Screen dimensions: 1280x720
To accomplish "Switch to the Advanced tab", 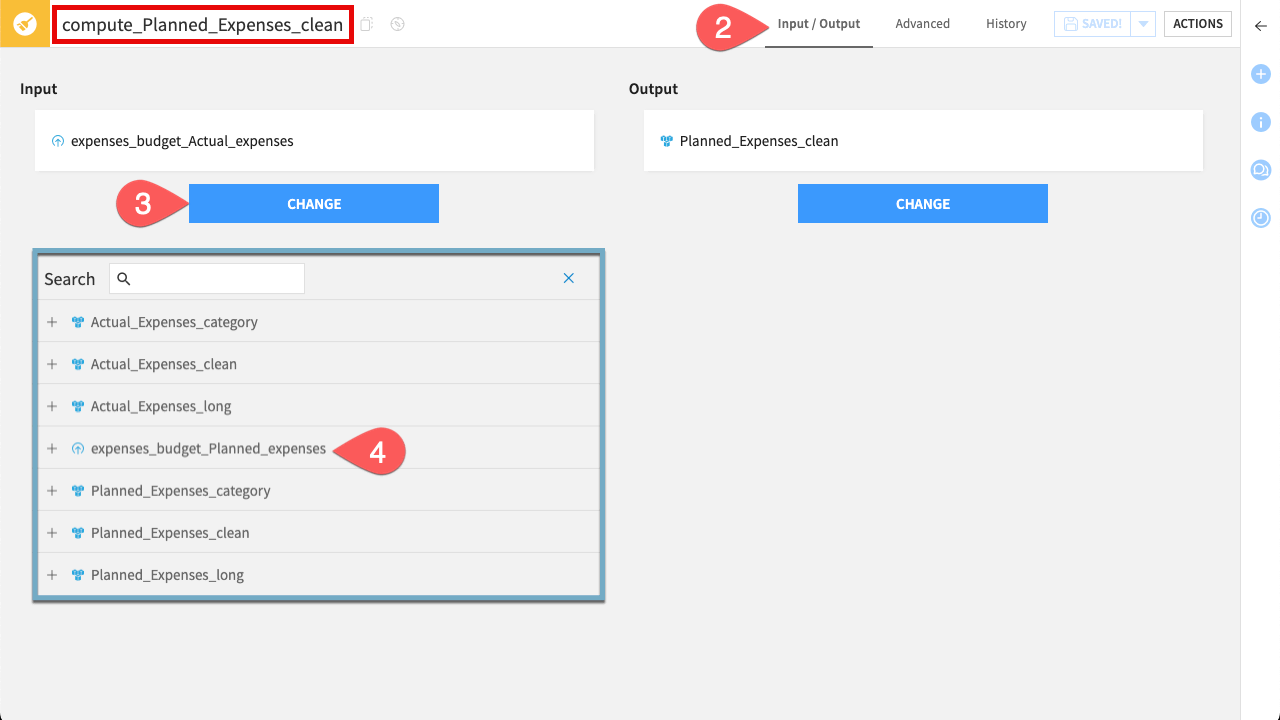I will point(921,23).
